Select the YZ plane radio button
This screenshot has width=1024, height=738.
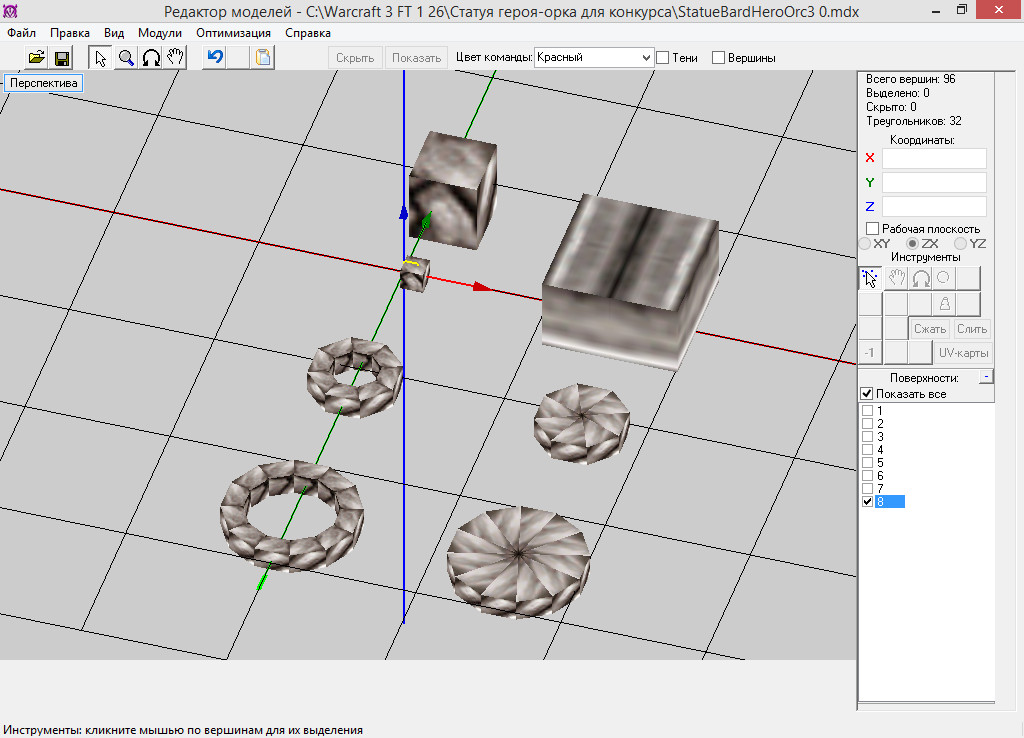point(960,244)
